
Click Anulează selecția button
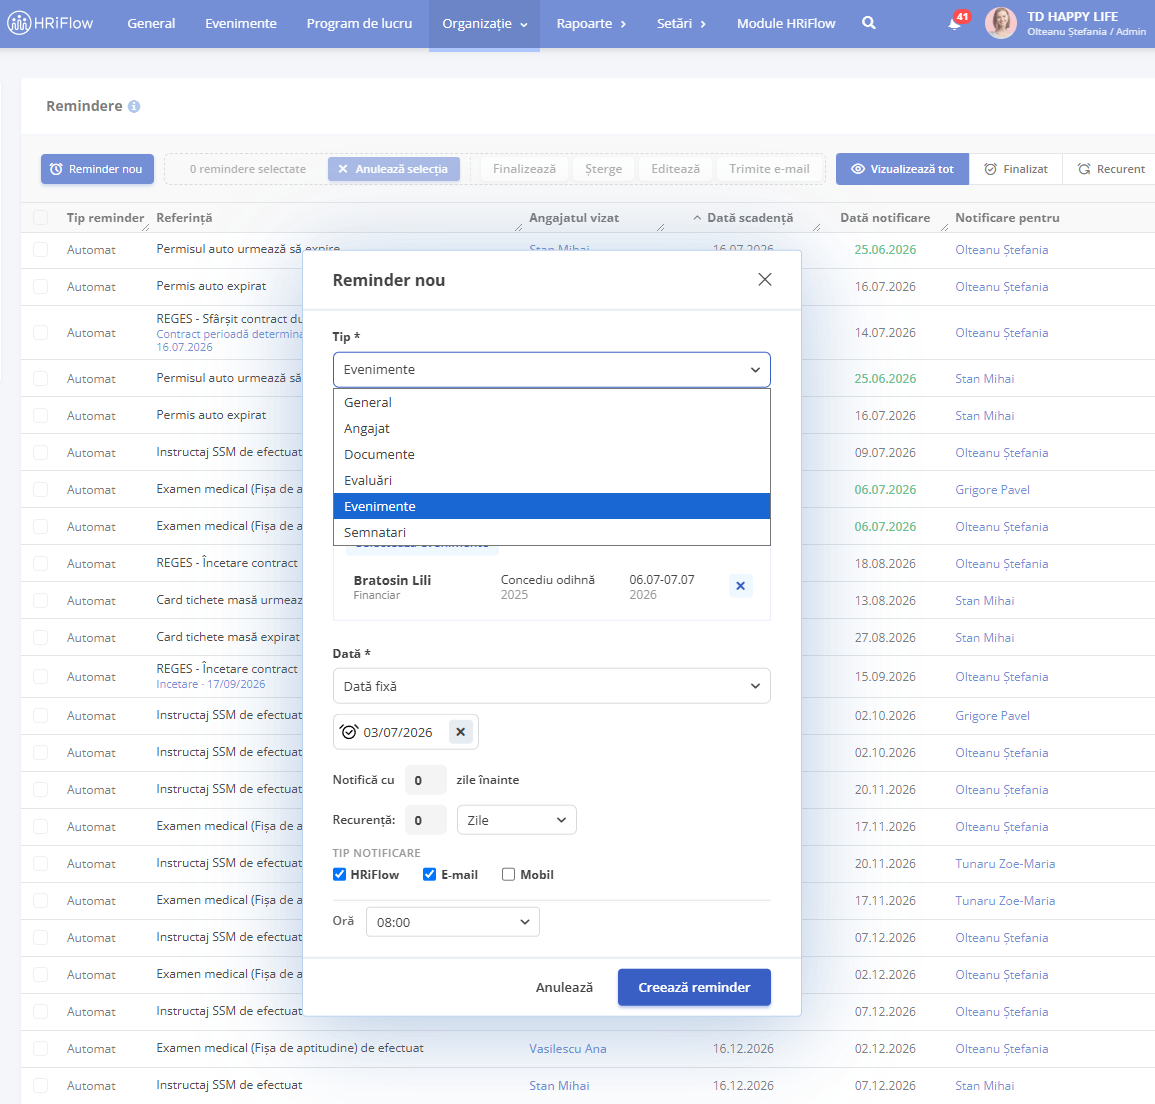coord(393,169)
